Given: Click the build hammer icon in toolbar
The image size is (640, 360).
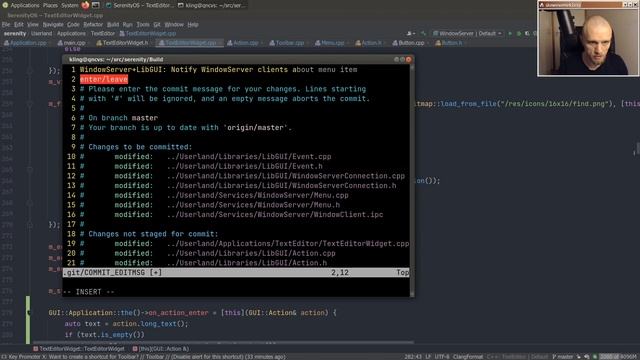Looking at the screenshot, I should tap(423, 33).
